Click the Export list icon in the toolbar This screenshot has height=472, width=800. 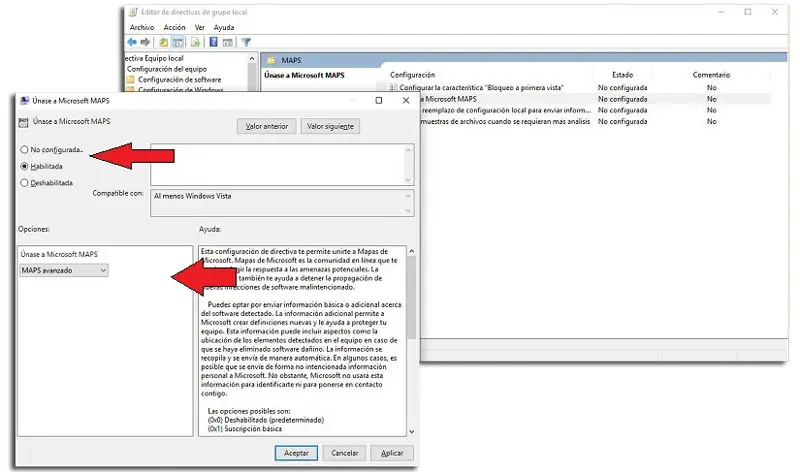pos(195,42)
